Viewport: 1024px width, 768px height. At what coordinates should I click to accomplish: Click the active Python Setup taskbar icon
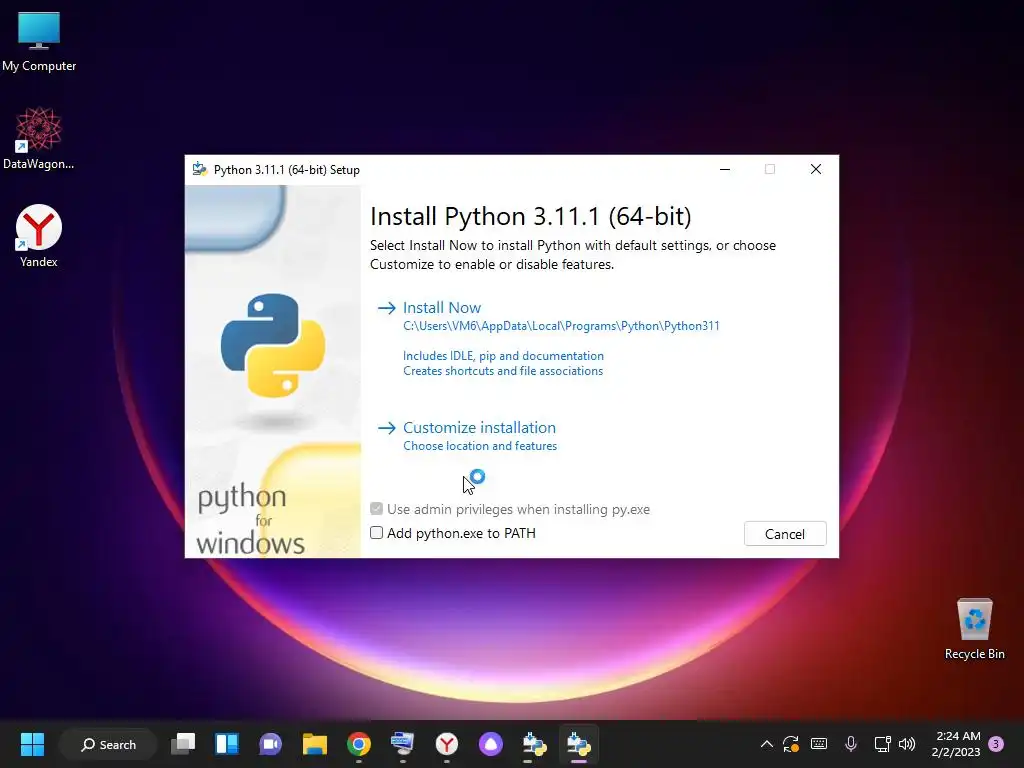click(579, 744)
